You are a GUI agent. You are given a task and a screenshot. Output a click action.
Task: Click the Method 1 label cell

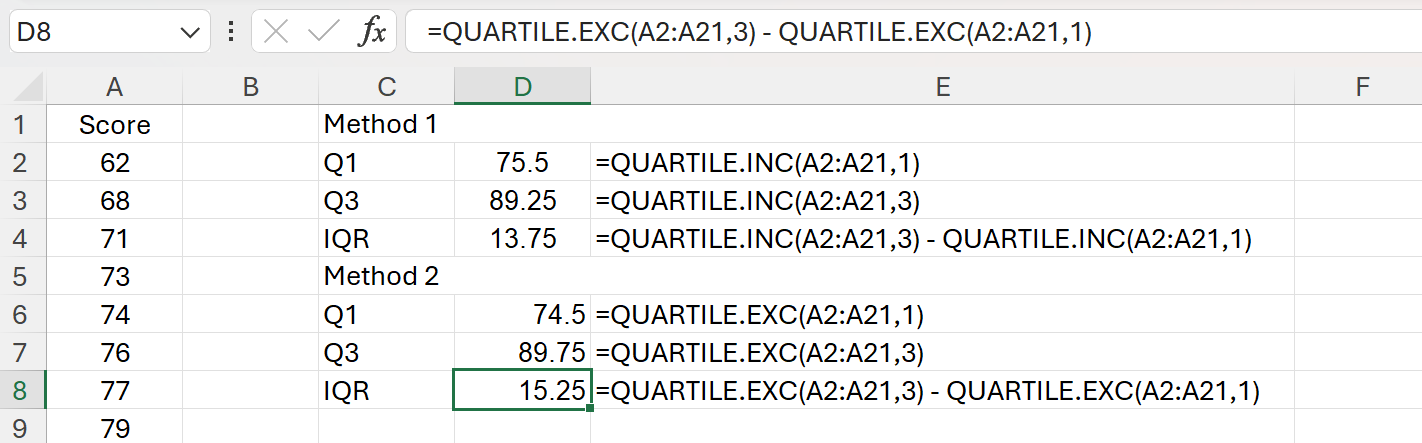coord(385,125)
